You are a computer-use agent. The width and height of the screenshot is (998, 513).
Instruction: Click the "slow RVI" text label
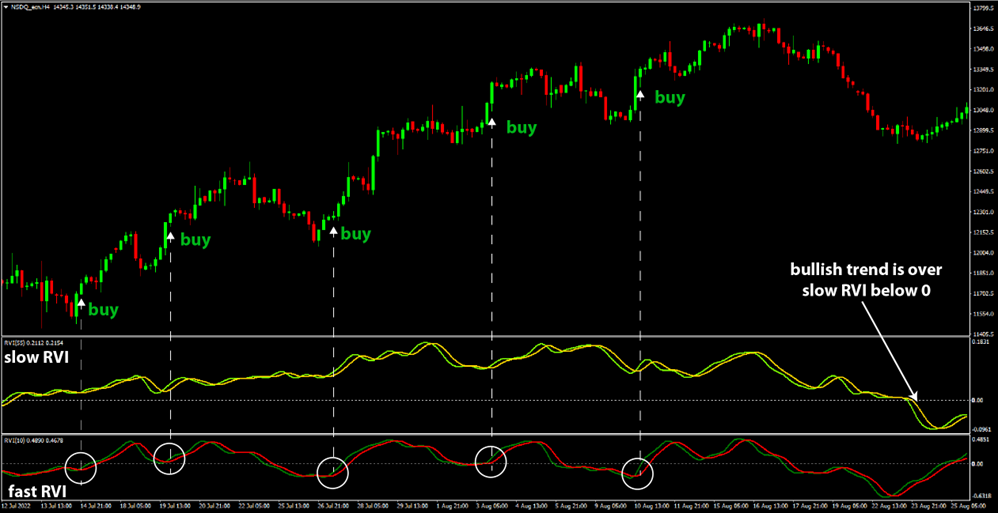(37, 358)
